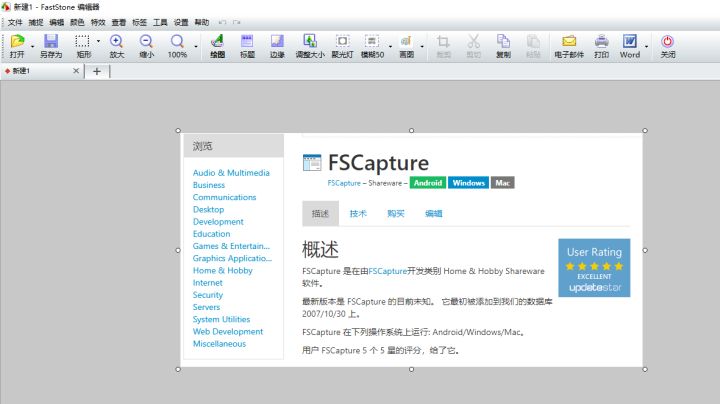Viewport: 720px width, 404px height.
Task: Click the 复制 copy icon
Action: click(503, 41)
